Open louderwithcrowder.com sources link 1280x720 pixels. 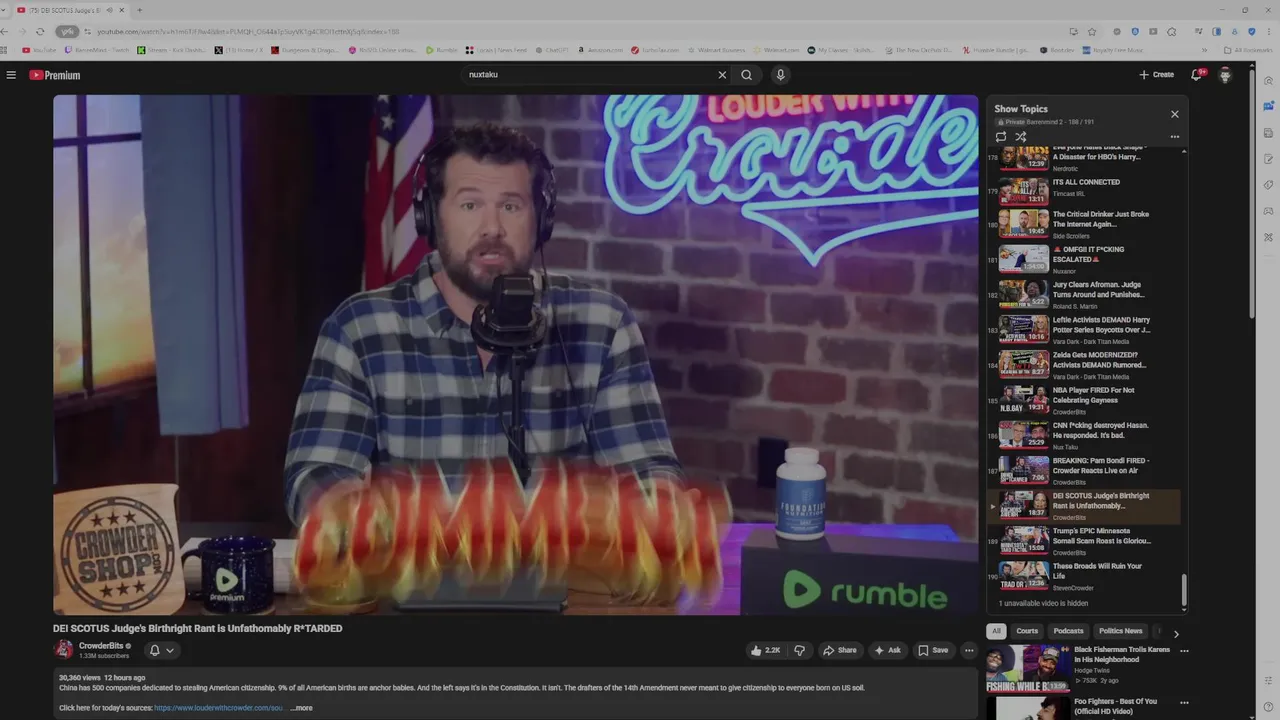tap(219, 708)
